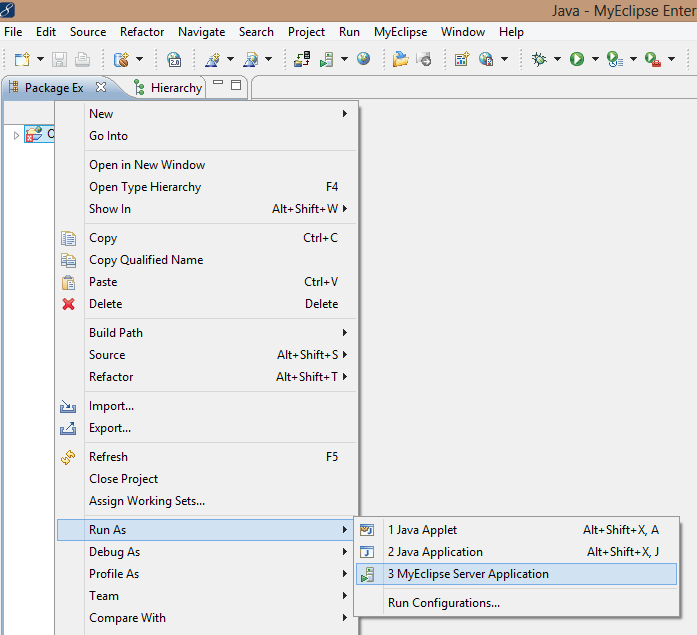Click the grayed screenshot capture icon
The width and height of the screenshot is (697, 635).
click(424, 59)
